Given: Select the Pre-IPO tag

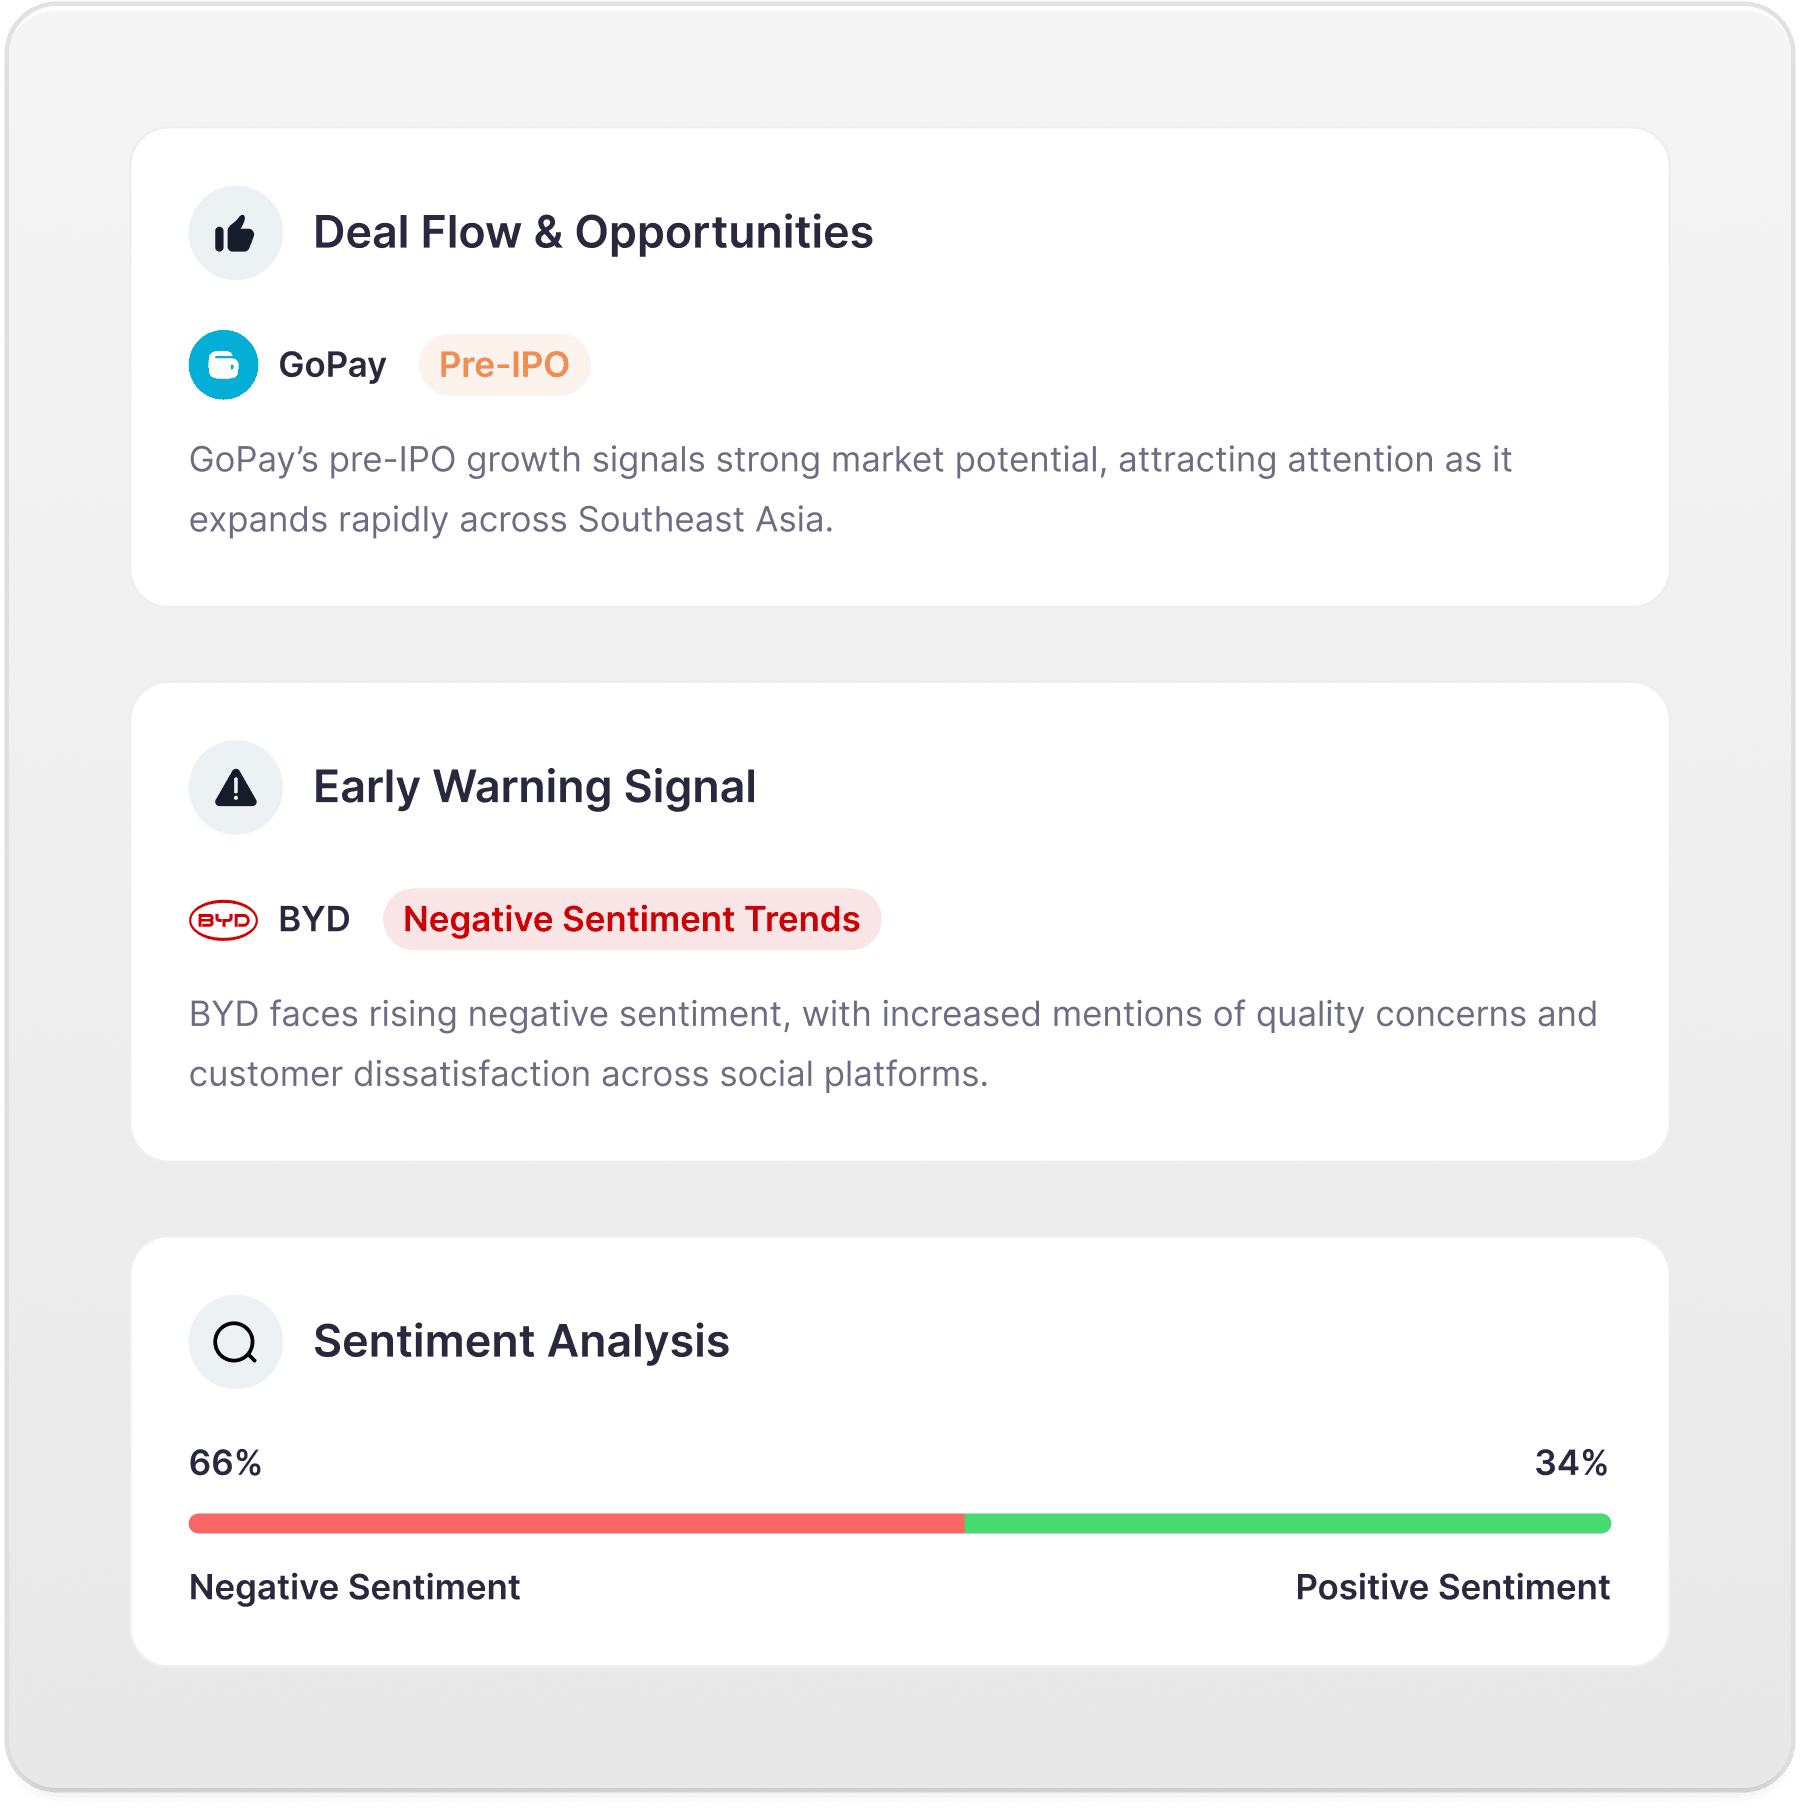Looking at the screenshot, I should click(504, 365).
